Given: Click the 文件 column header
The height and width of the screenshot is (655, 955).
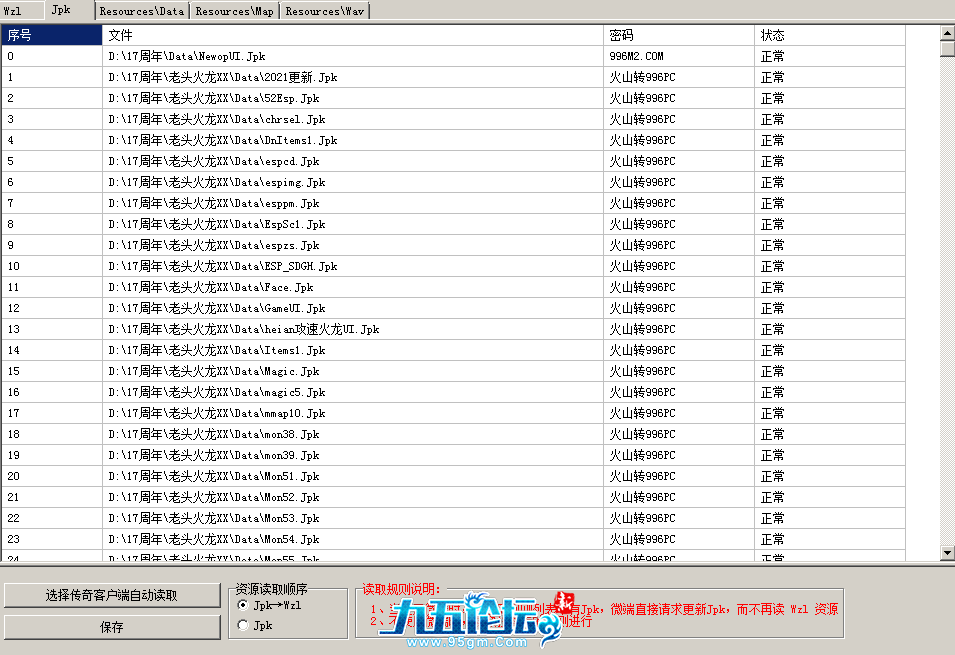Looking at the screenshot, I should coord(353,35).
